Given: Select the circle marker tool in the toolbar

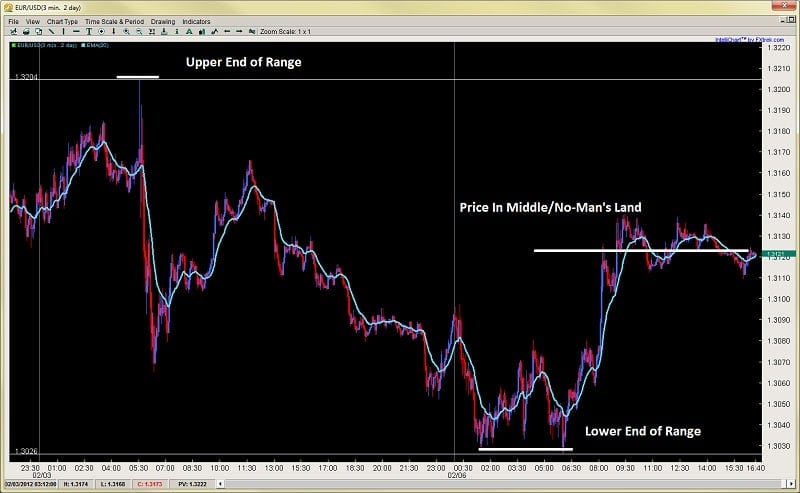Looking at the screenshot, I should (x=102, y=32).
